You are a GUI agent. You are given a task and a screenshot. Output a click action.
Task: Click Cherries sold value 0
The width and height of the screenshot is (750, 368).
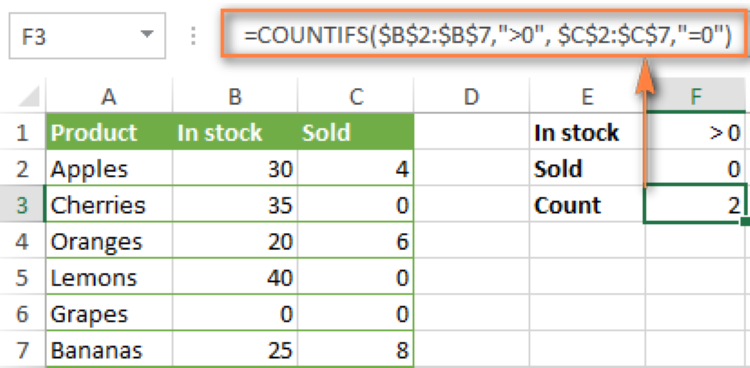pyautogui.click(x=356, y=204)
